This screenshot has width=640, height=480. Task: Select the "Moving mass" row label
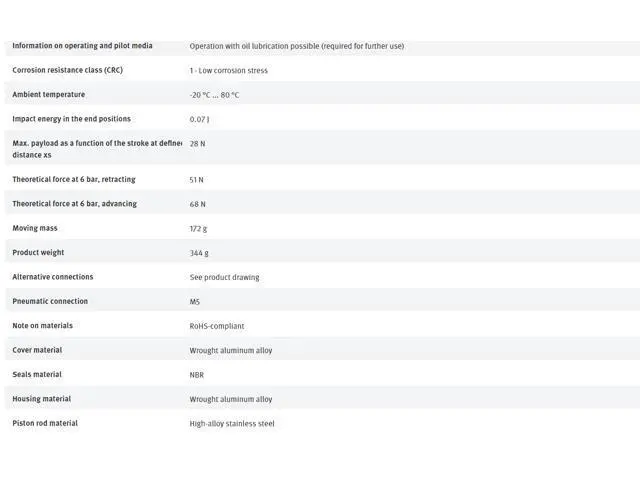click(35, 228)
